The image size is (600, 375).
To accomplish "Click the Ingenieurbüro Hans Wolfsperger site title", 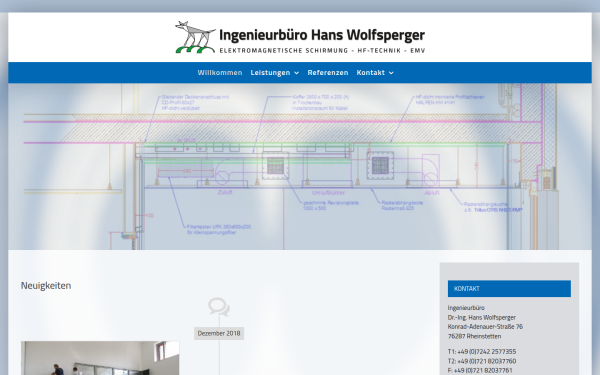I will (322, 35).
